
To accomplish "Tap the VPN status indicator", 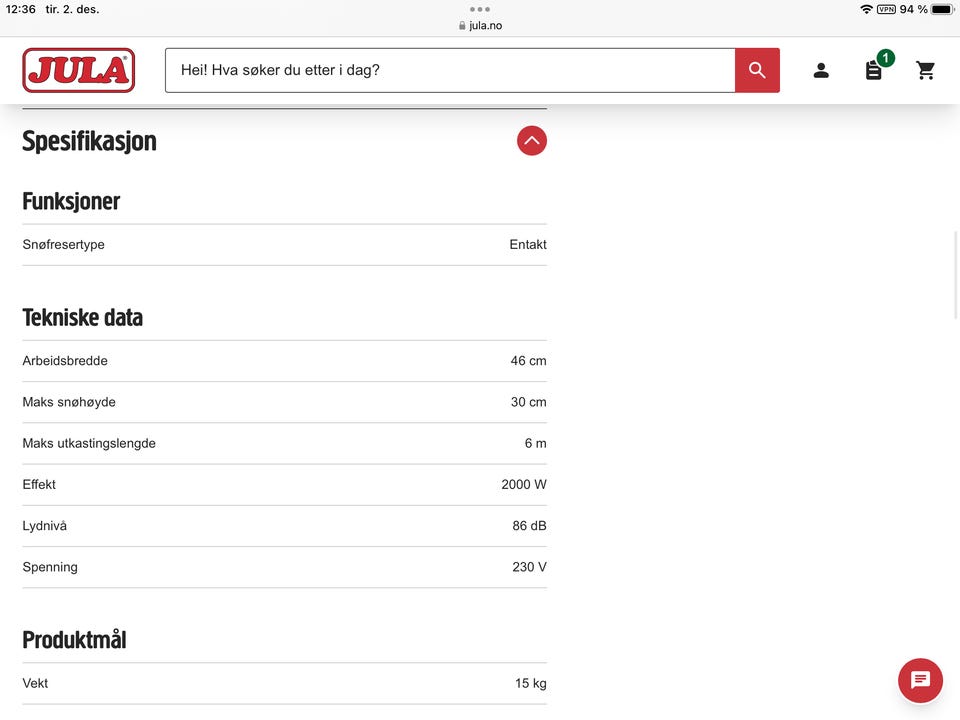I will tap(886, 9).
